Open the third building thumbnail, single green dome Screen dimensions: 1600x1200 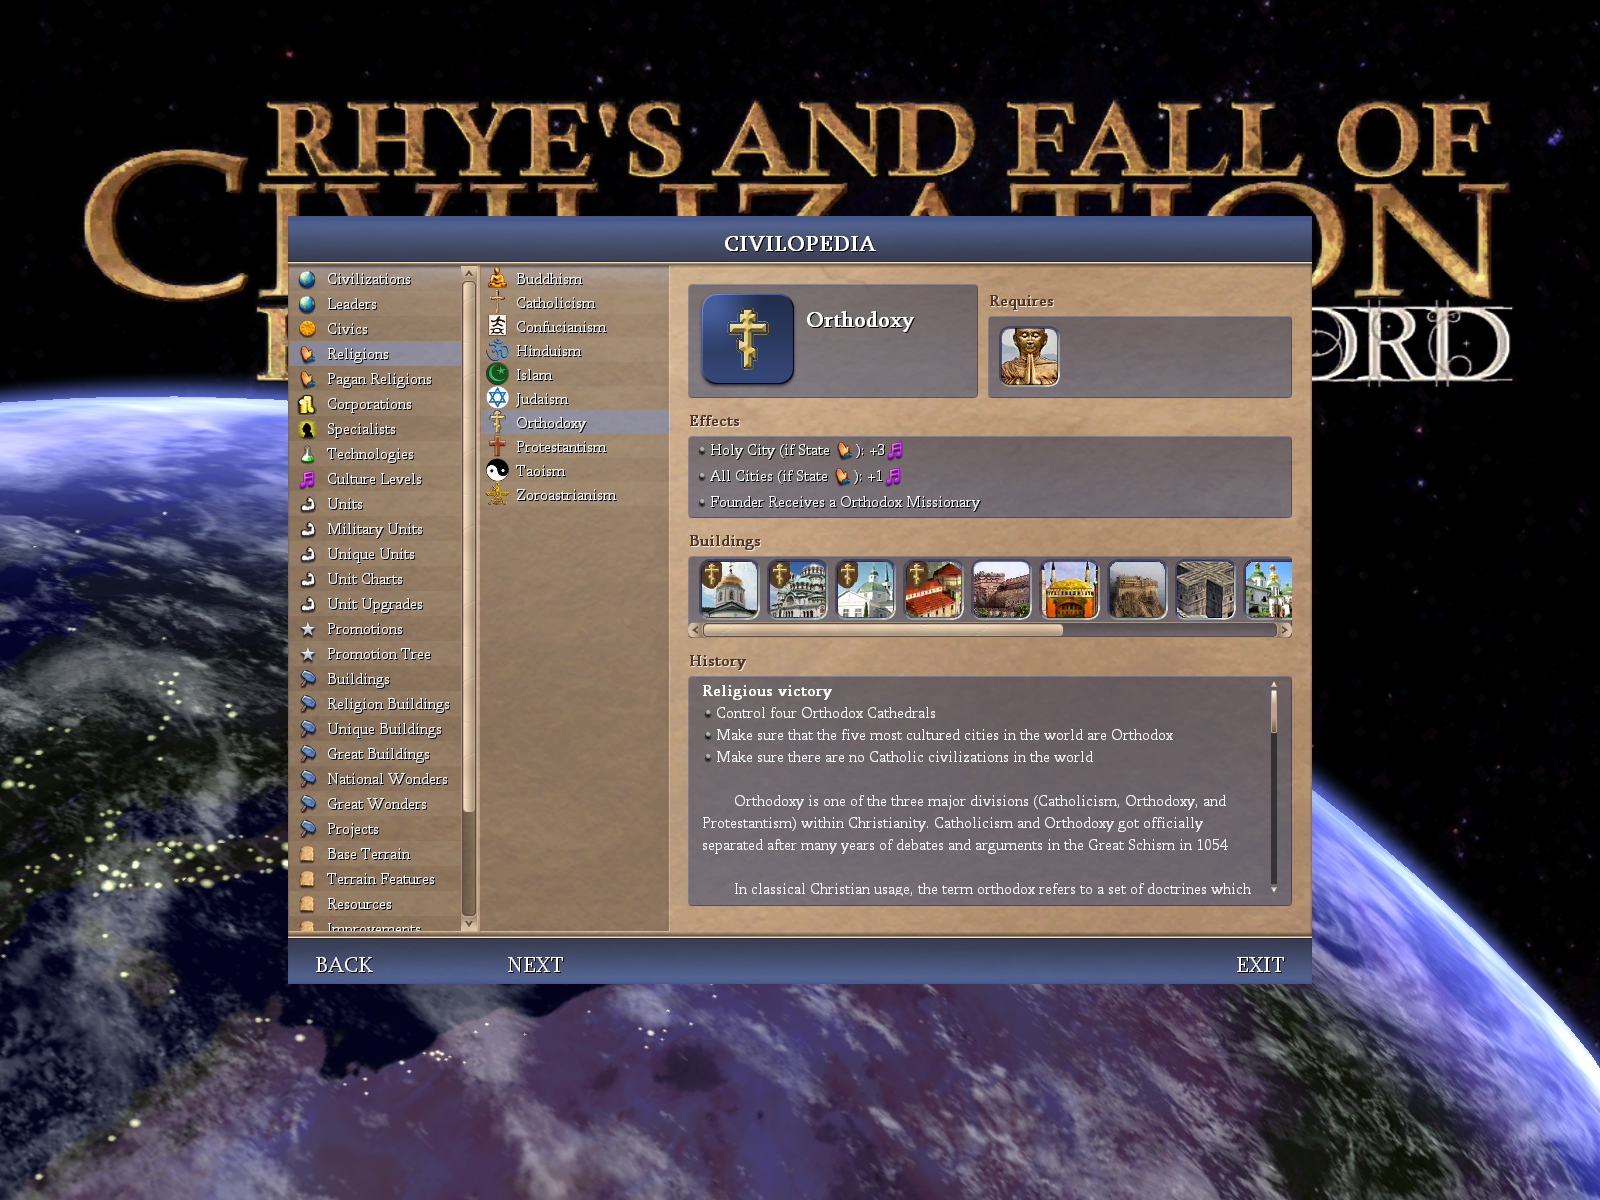point(865,589)
